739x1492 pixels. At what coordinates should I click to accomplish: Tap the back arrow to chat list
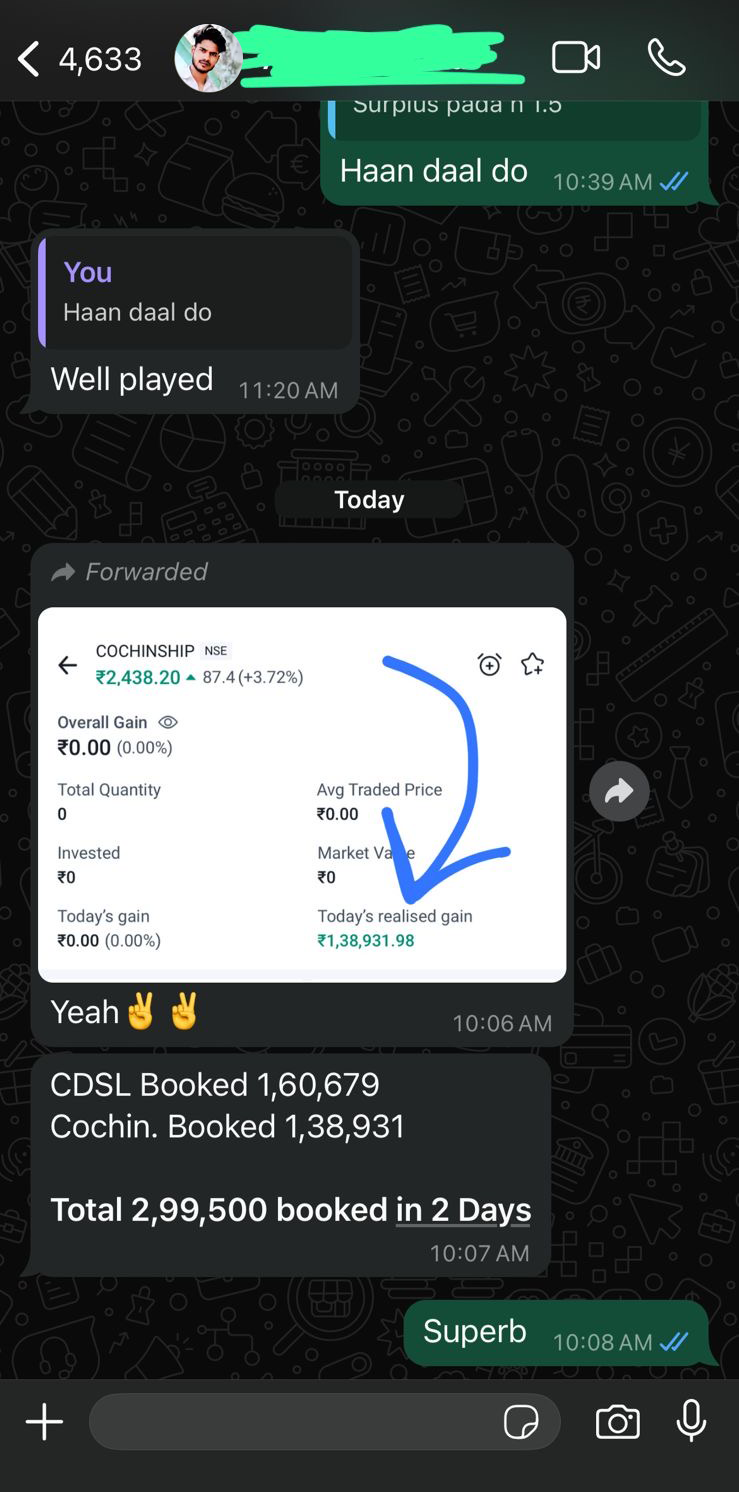click(x=28, y=59)
